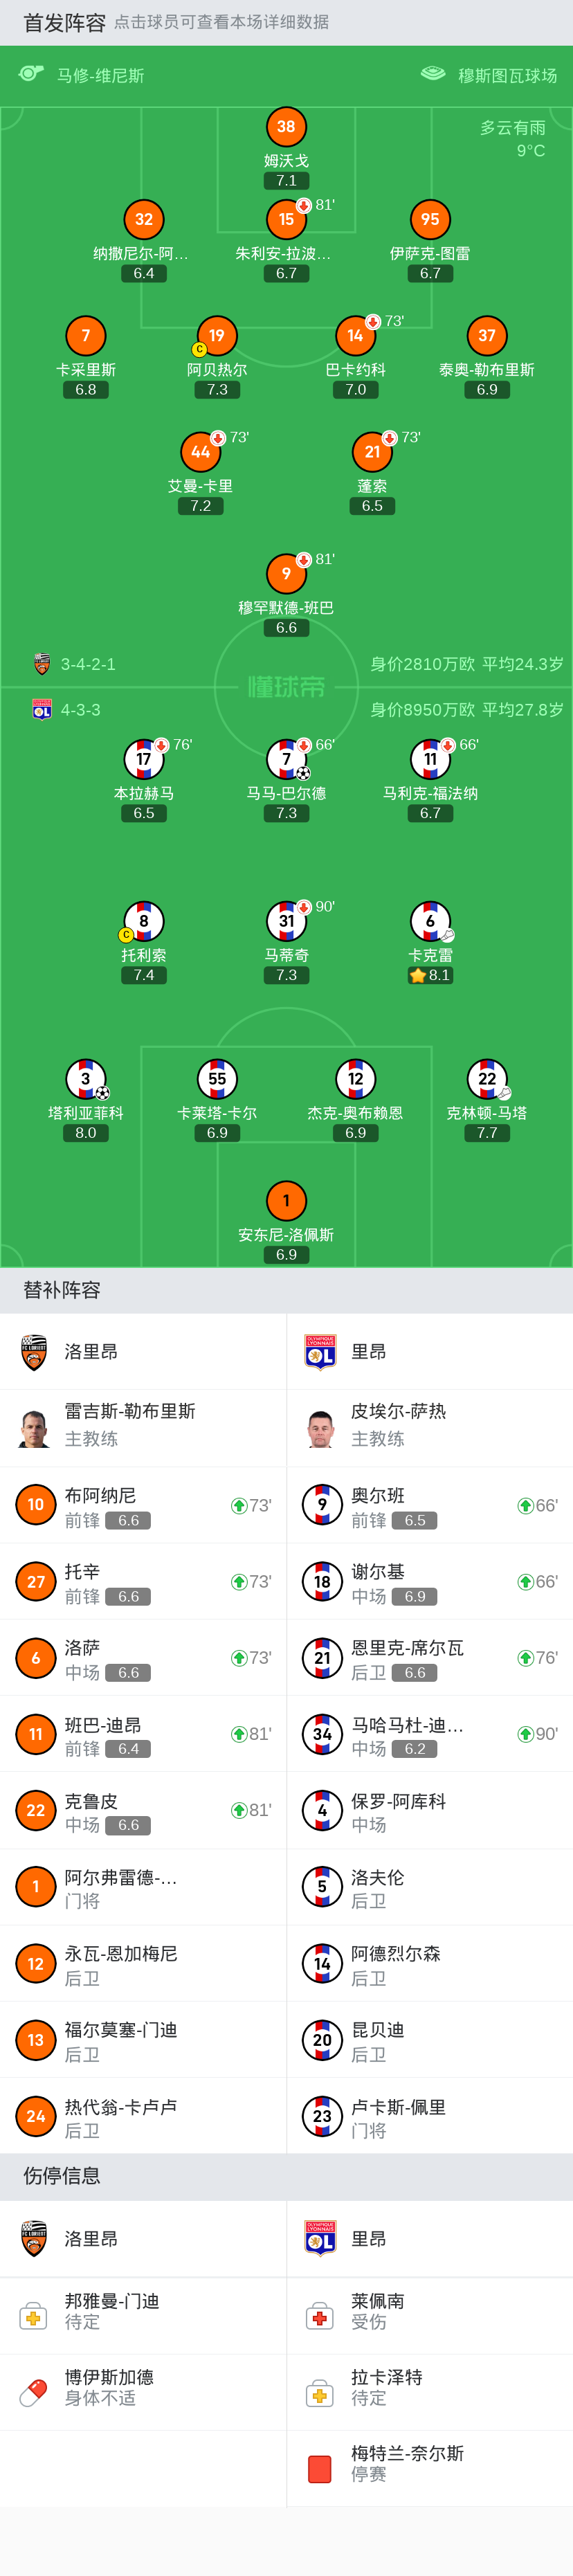Click the yellow medical kit icon beside 拉卡泽特
The image size is (573, 2576).
click(x=320, y=2391)
